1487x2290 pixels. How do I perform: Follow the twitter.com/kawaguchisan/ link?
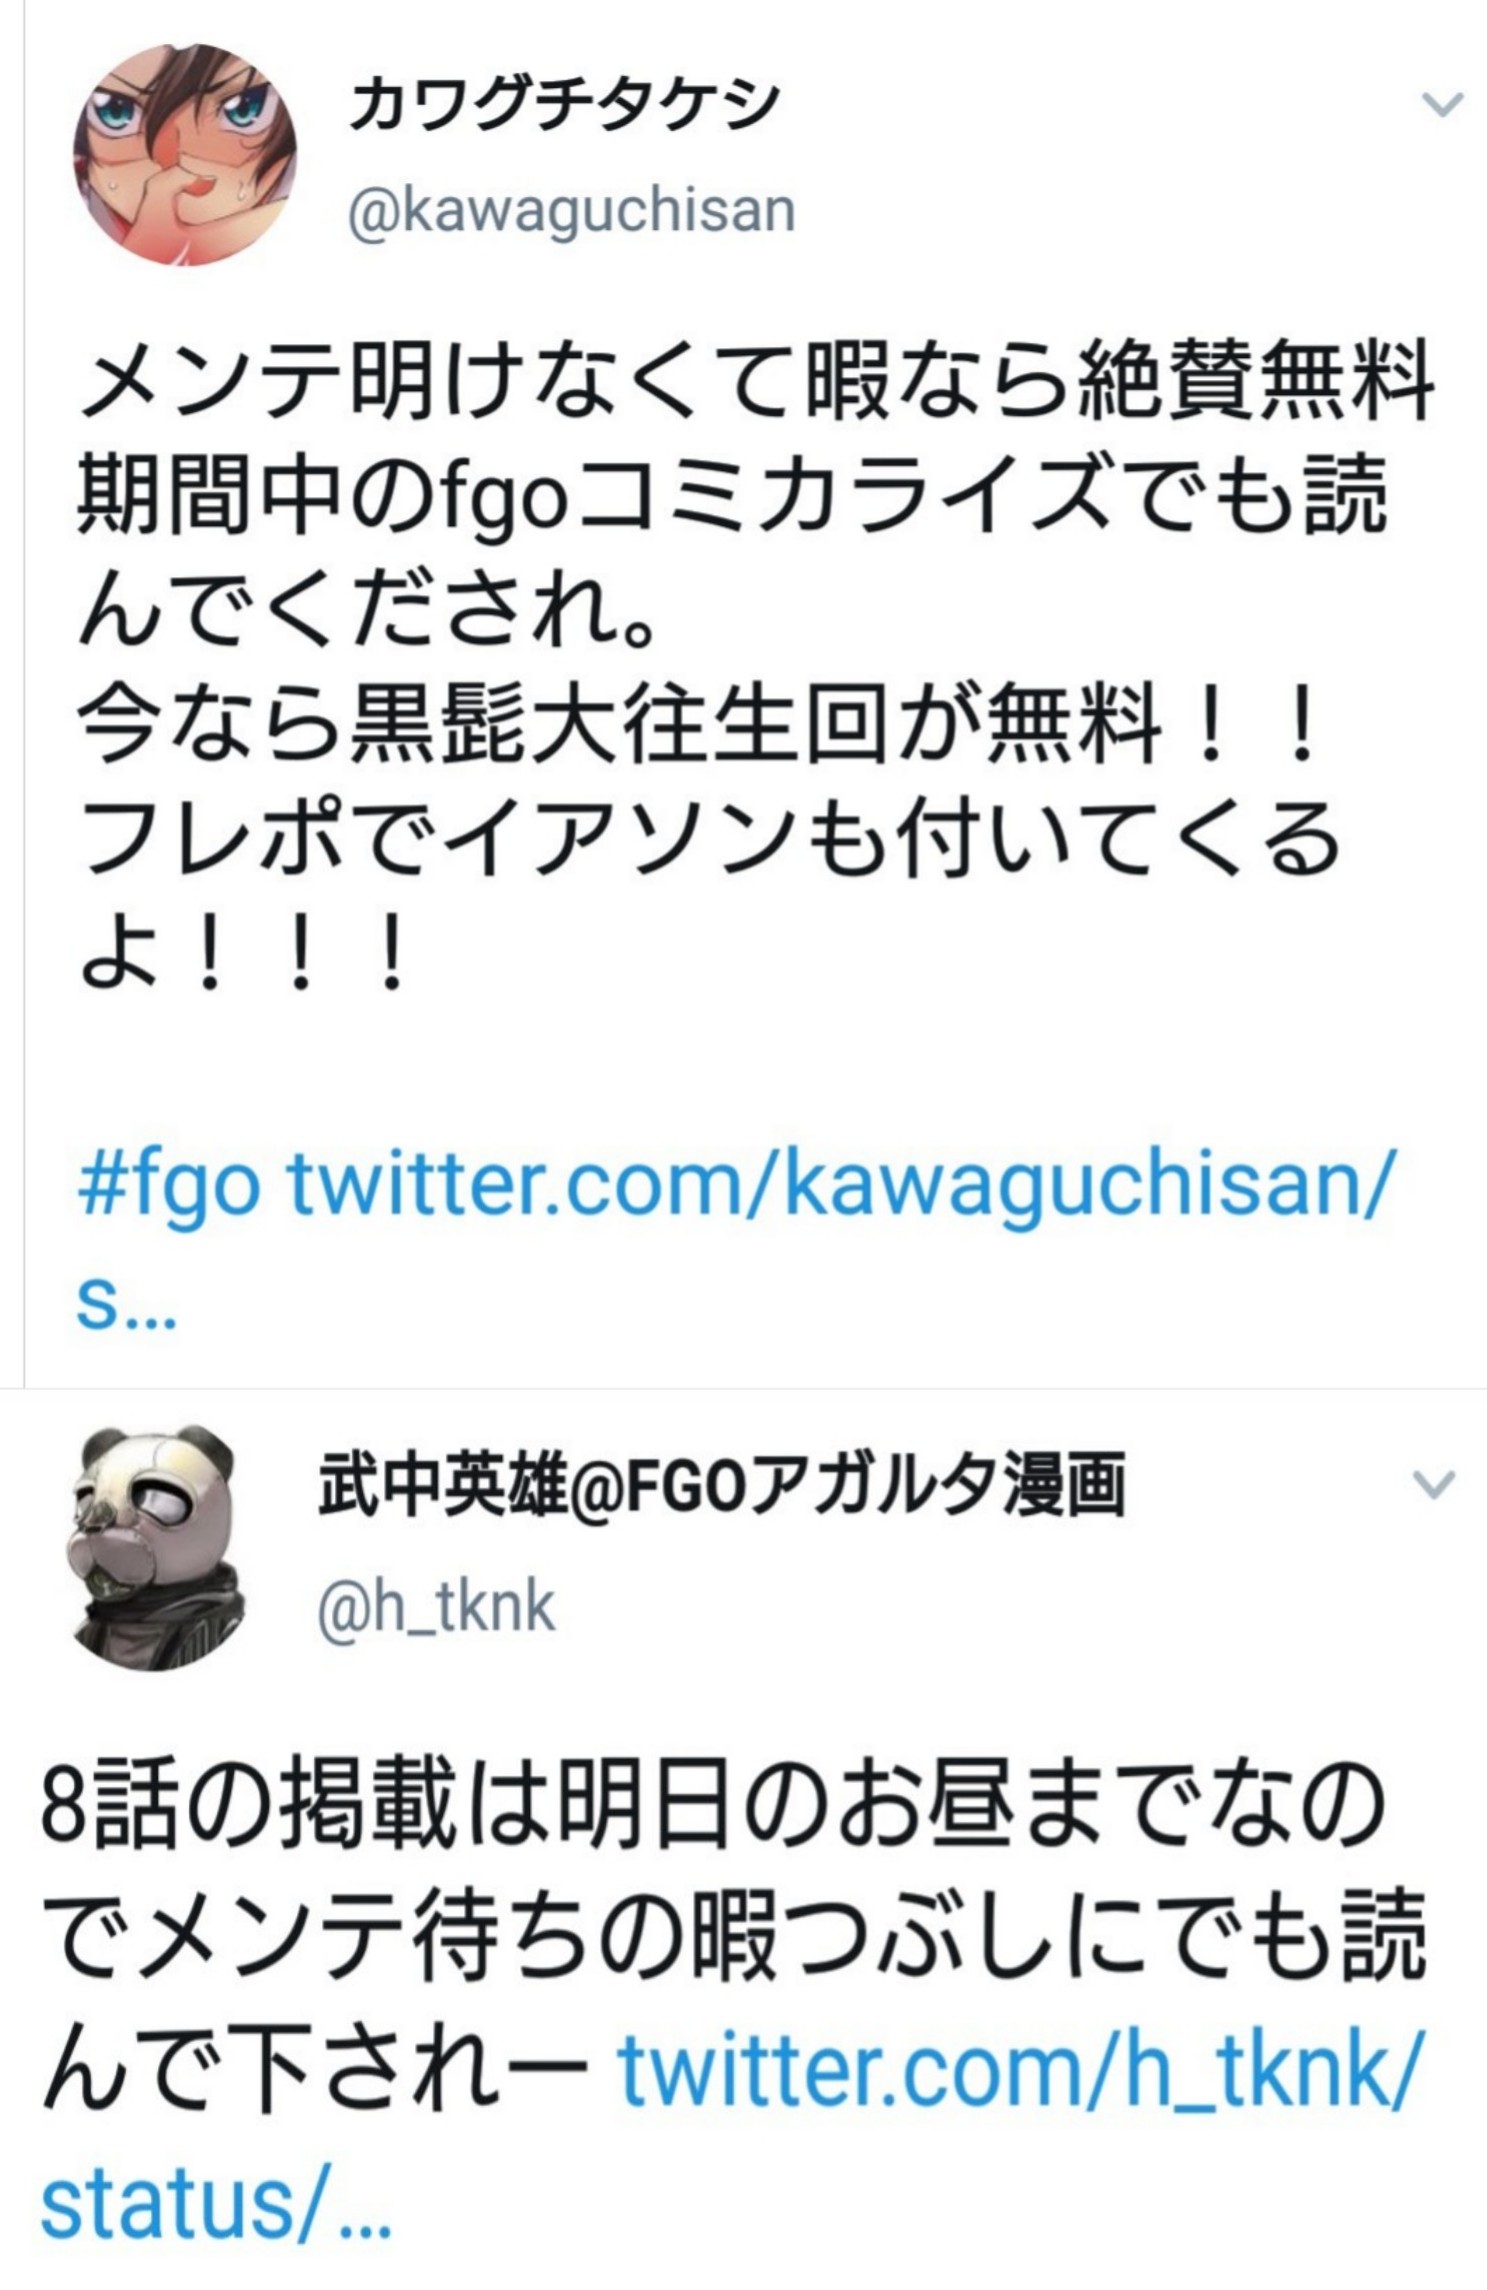[x=839, y=1188]
